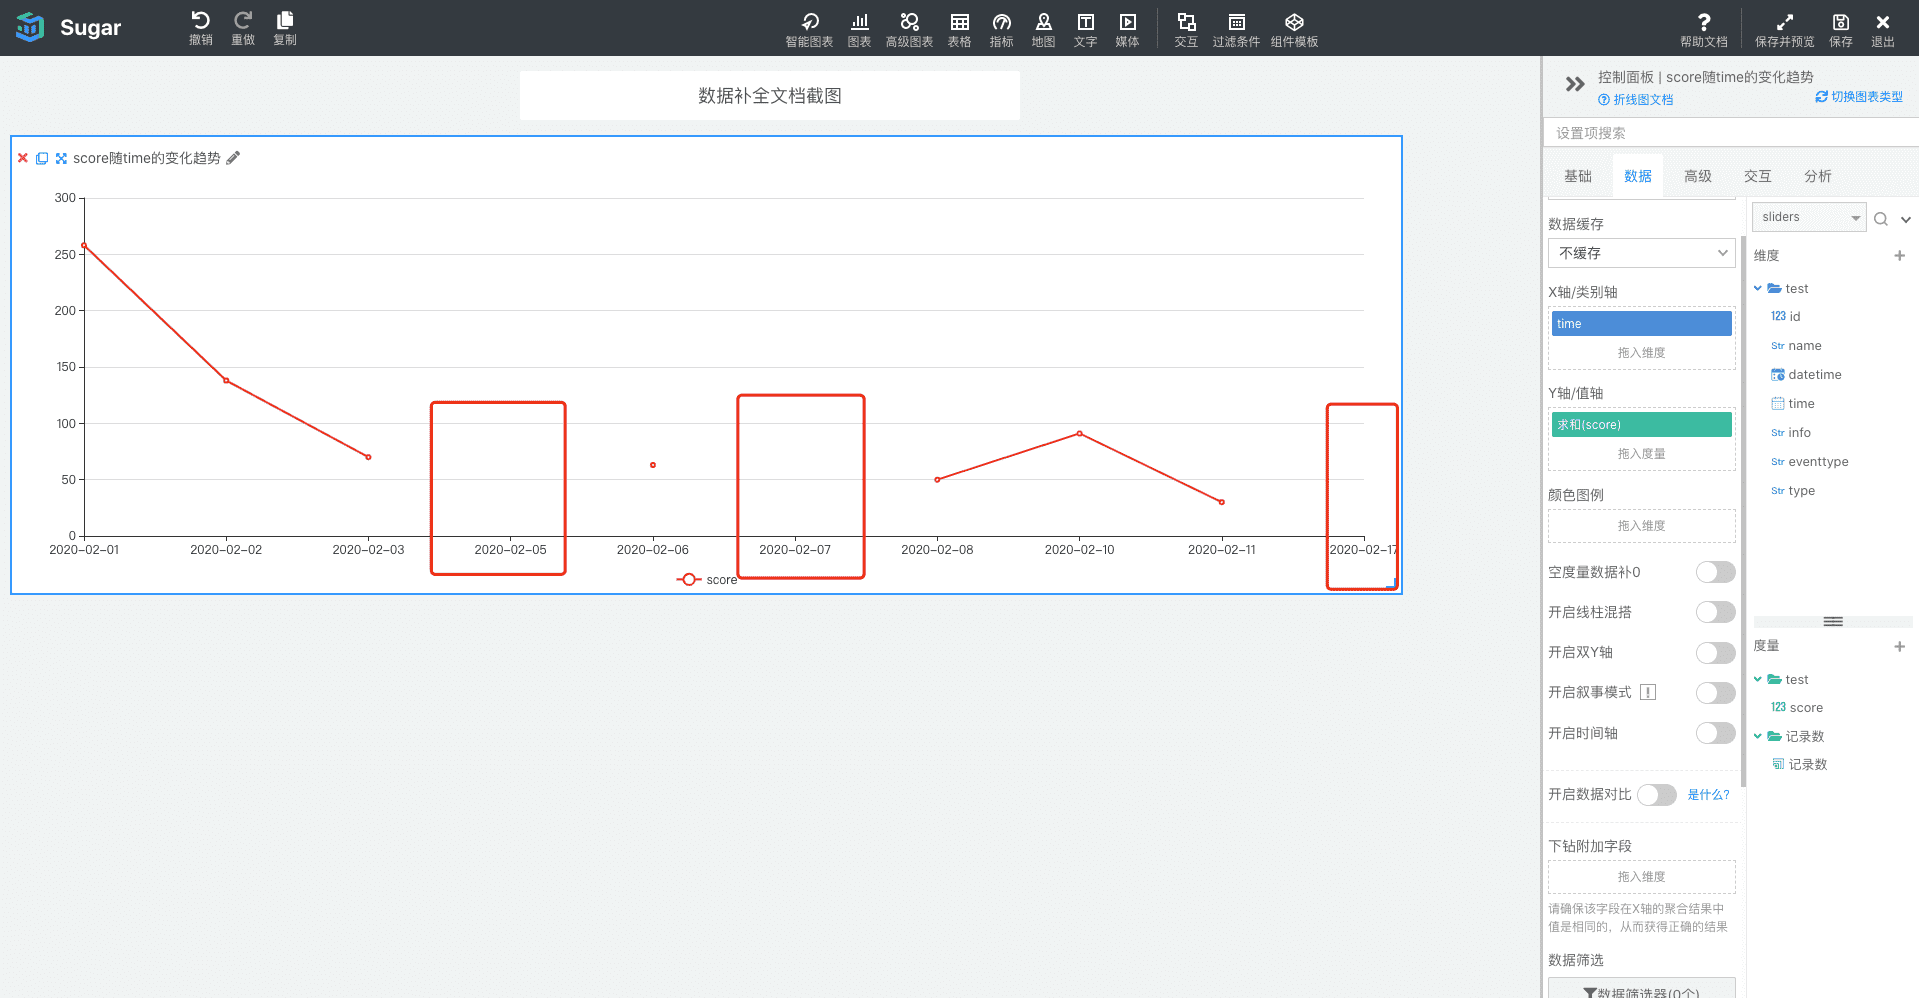Select the name dimension field

[x=1796, y=346]
